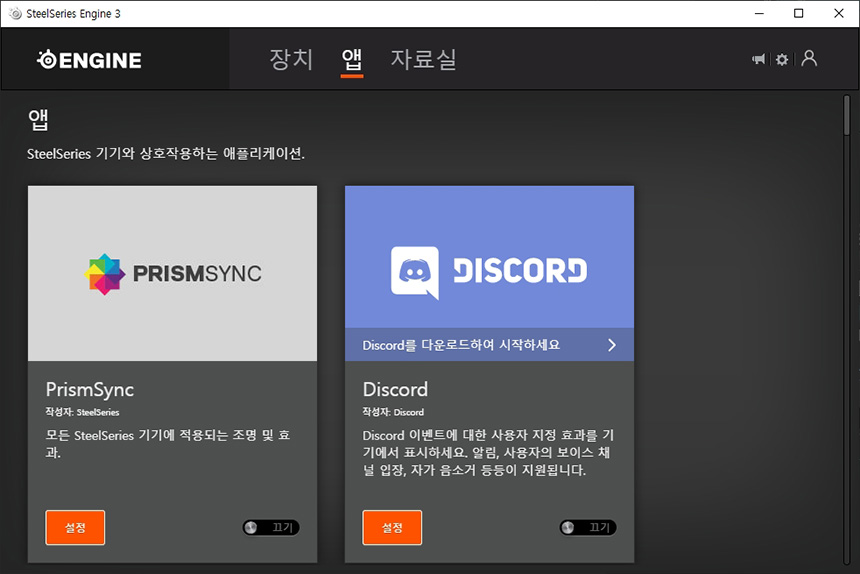The image size is (860, 574).
Task: Open the Discord download prompt arrow
Action: (x=612, y=345)
